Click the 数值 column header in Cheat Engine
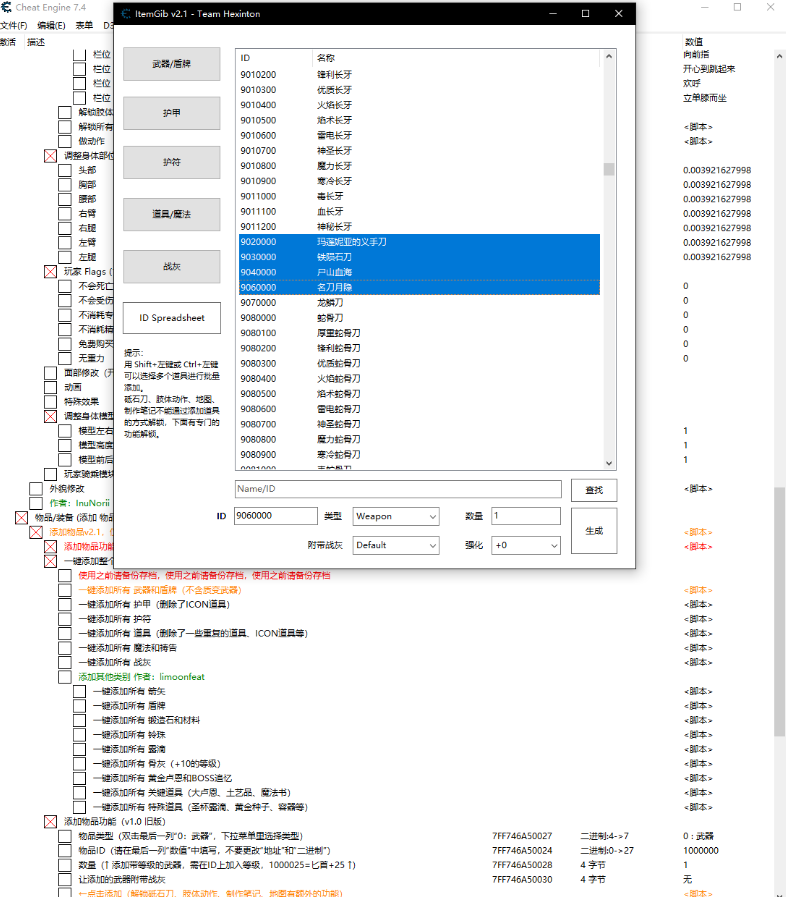The height and width of the screenshot is (897, 786). click(x=694, y=42)
